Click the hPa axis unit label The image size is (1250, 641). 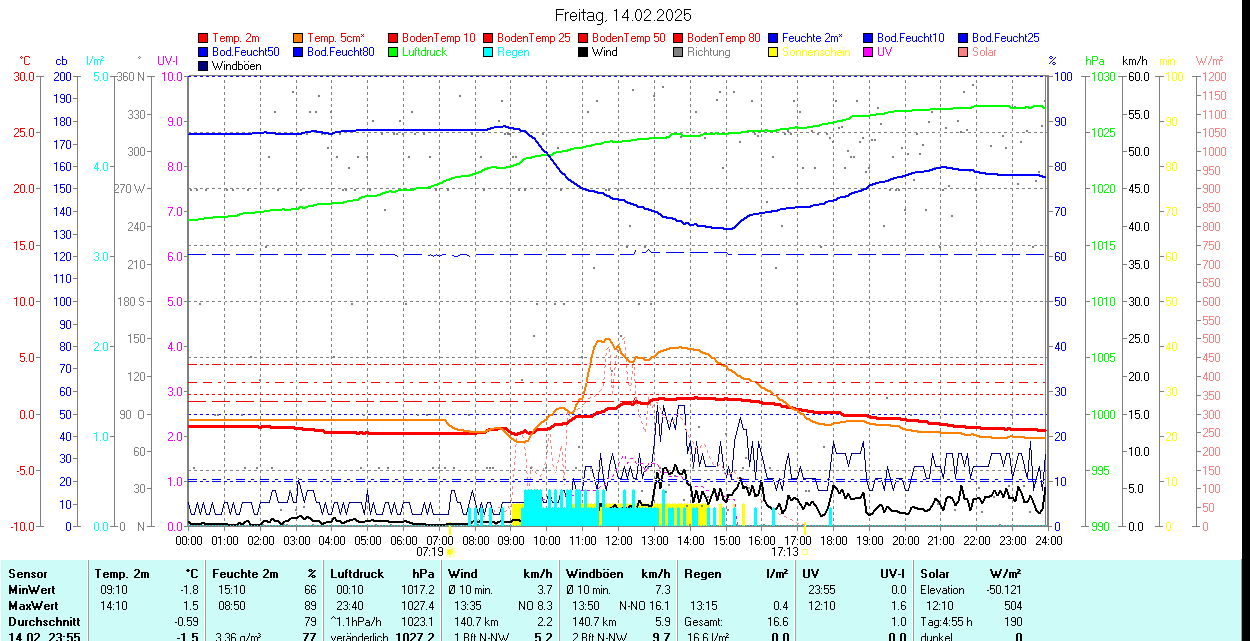point(1095,61)
